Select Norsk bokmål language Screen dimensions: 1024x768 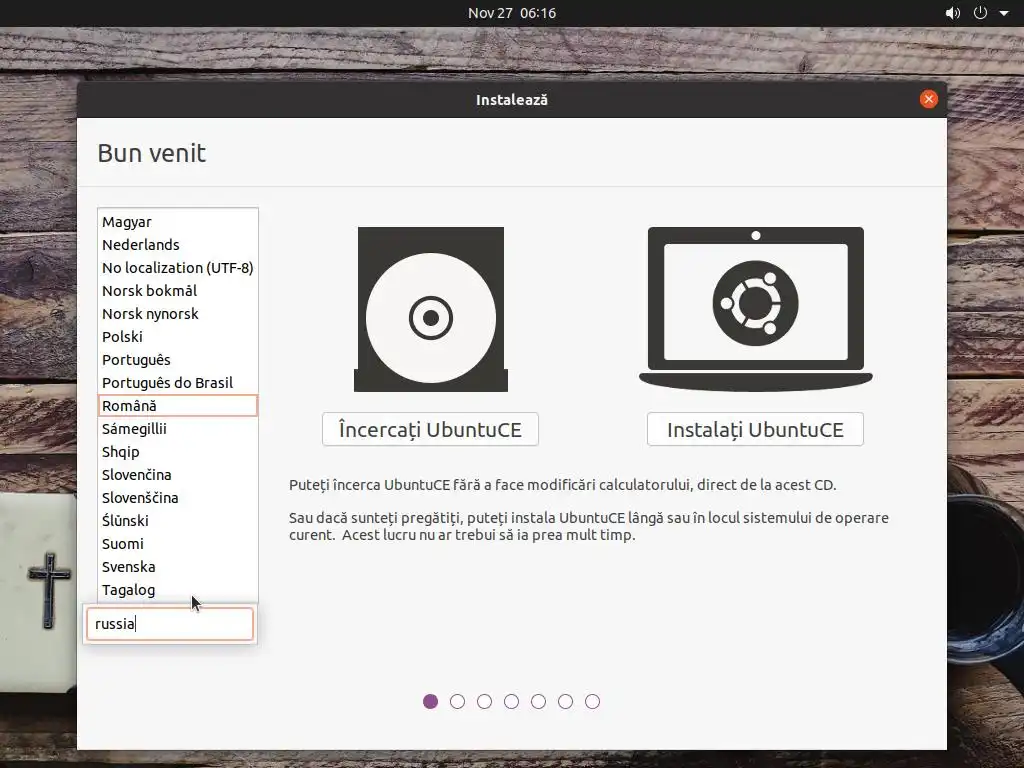(x=178, y=291)
